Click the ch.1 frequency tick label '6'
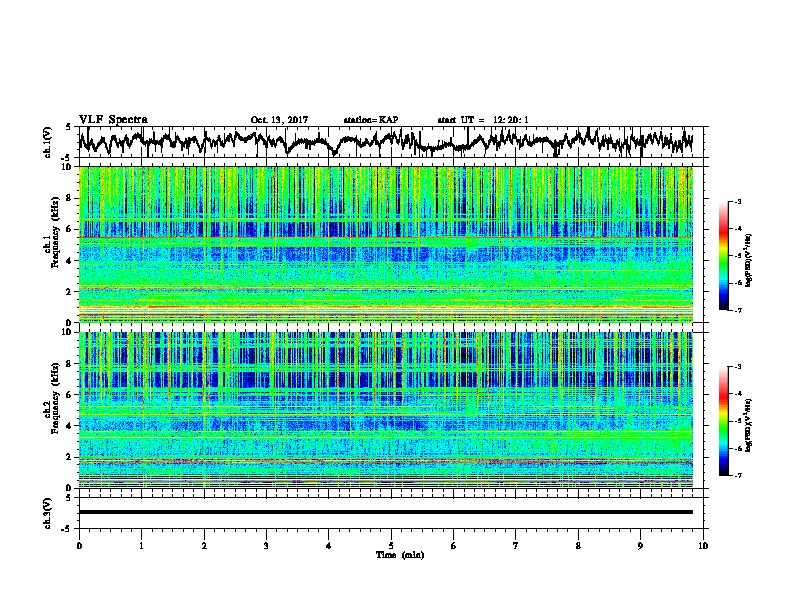792x612 pixels. [69, 229]
